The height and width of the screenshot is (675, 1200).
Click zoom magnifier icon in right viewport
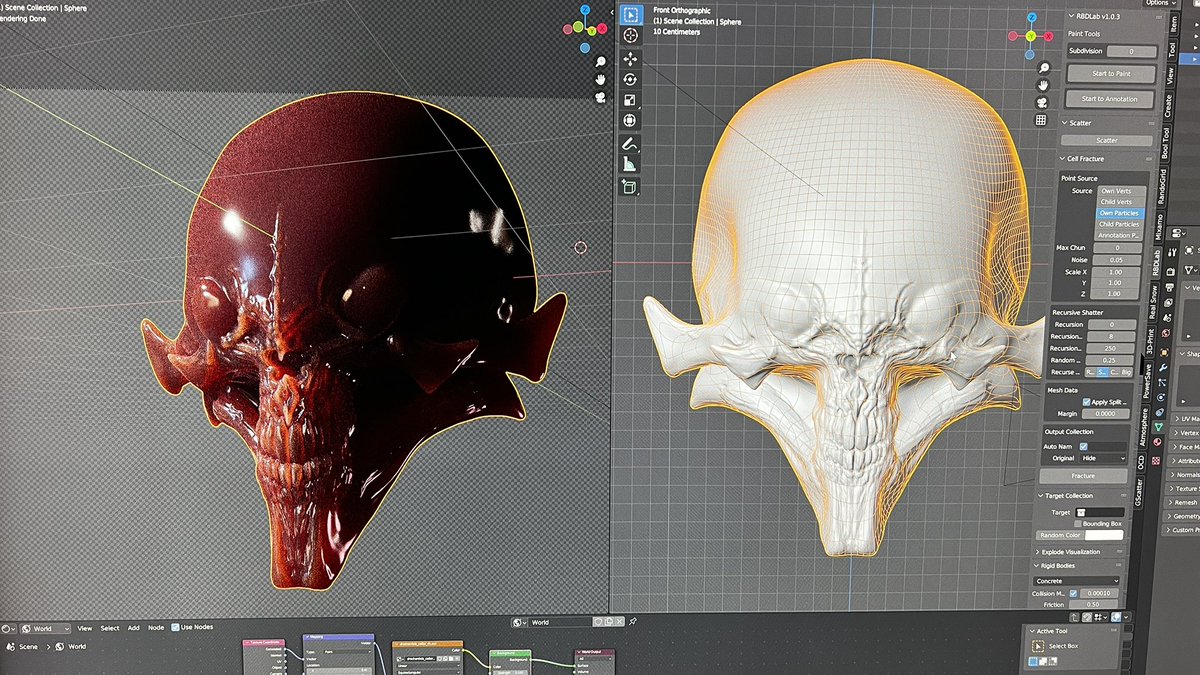point(1044,68)
